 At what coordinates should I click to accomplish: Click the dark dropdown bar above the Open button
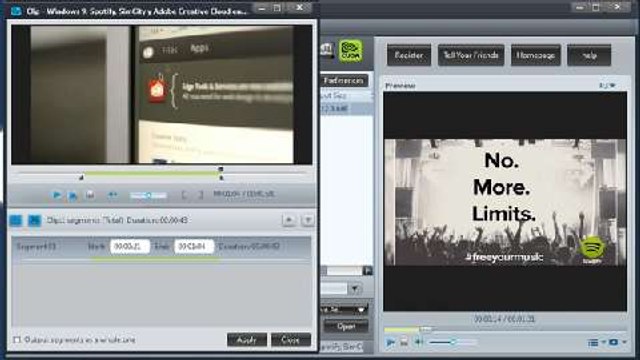(345, 309)
